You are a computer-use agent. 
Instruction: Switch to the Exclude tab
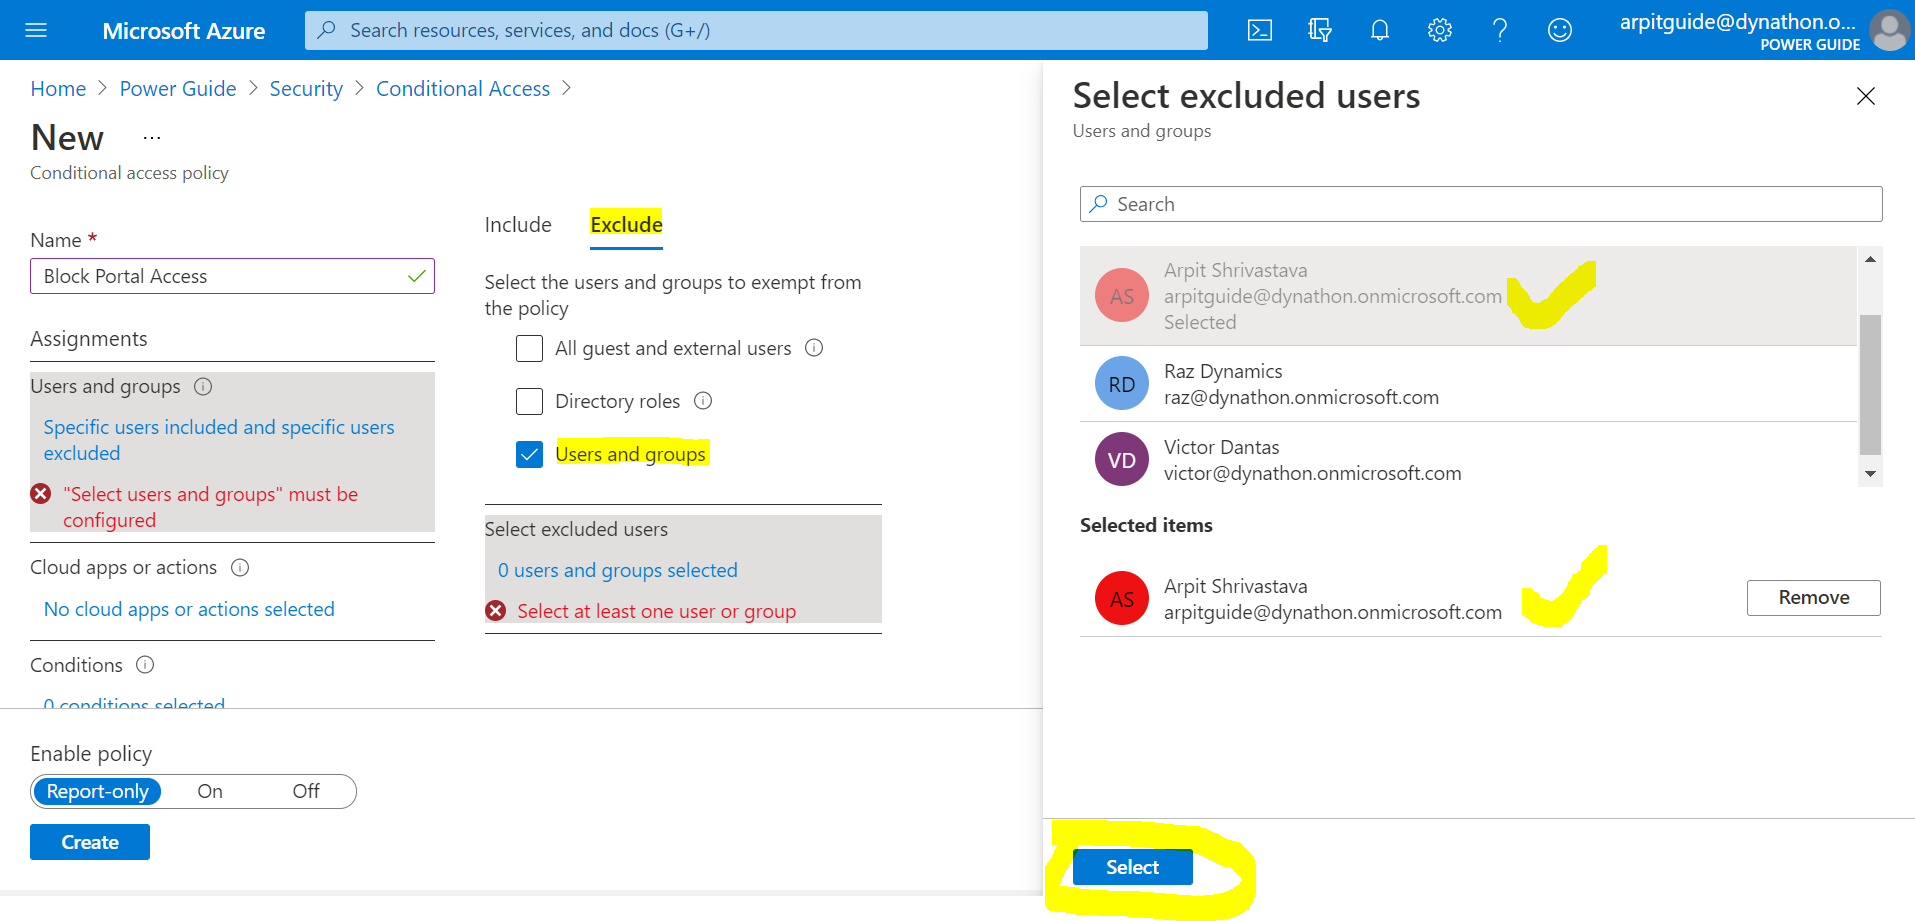[x=626, y=225]
